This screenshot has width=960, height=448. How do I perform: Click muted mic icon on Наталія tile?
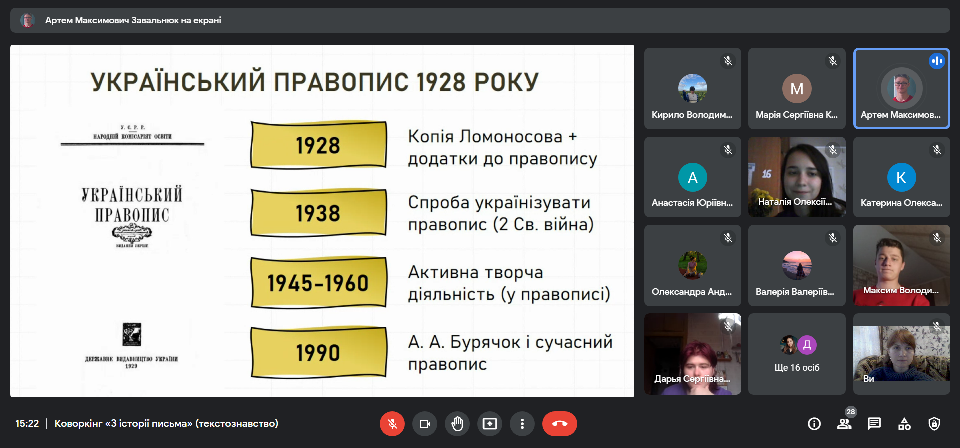[833, 149]
